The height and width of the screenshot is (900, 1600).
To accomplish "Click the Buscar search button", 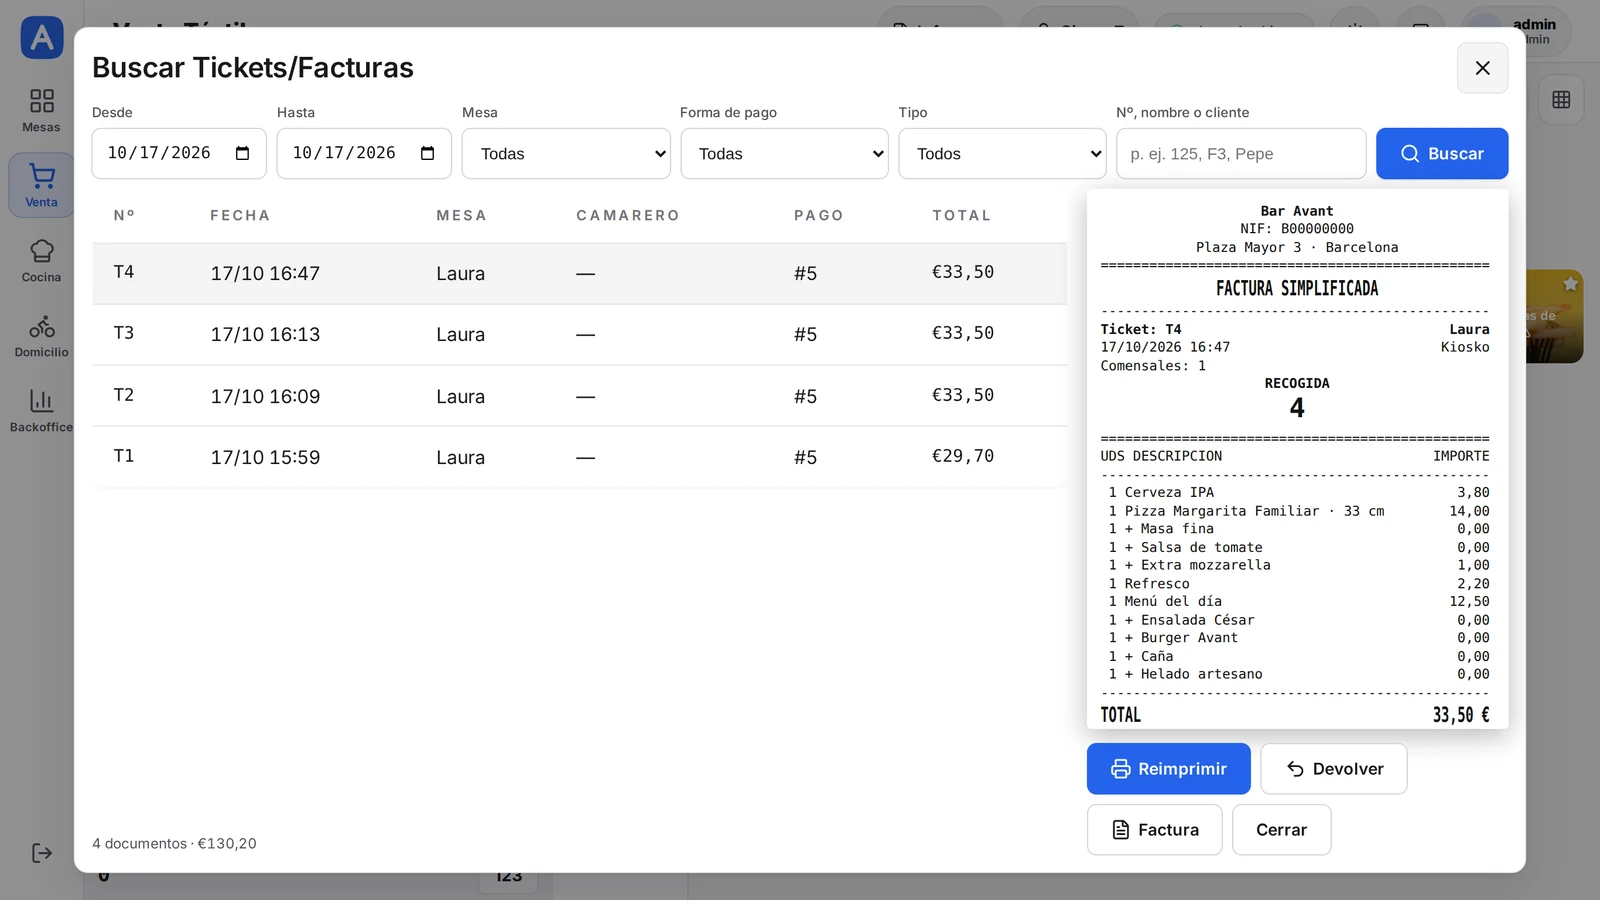I will pos(1442,154).
